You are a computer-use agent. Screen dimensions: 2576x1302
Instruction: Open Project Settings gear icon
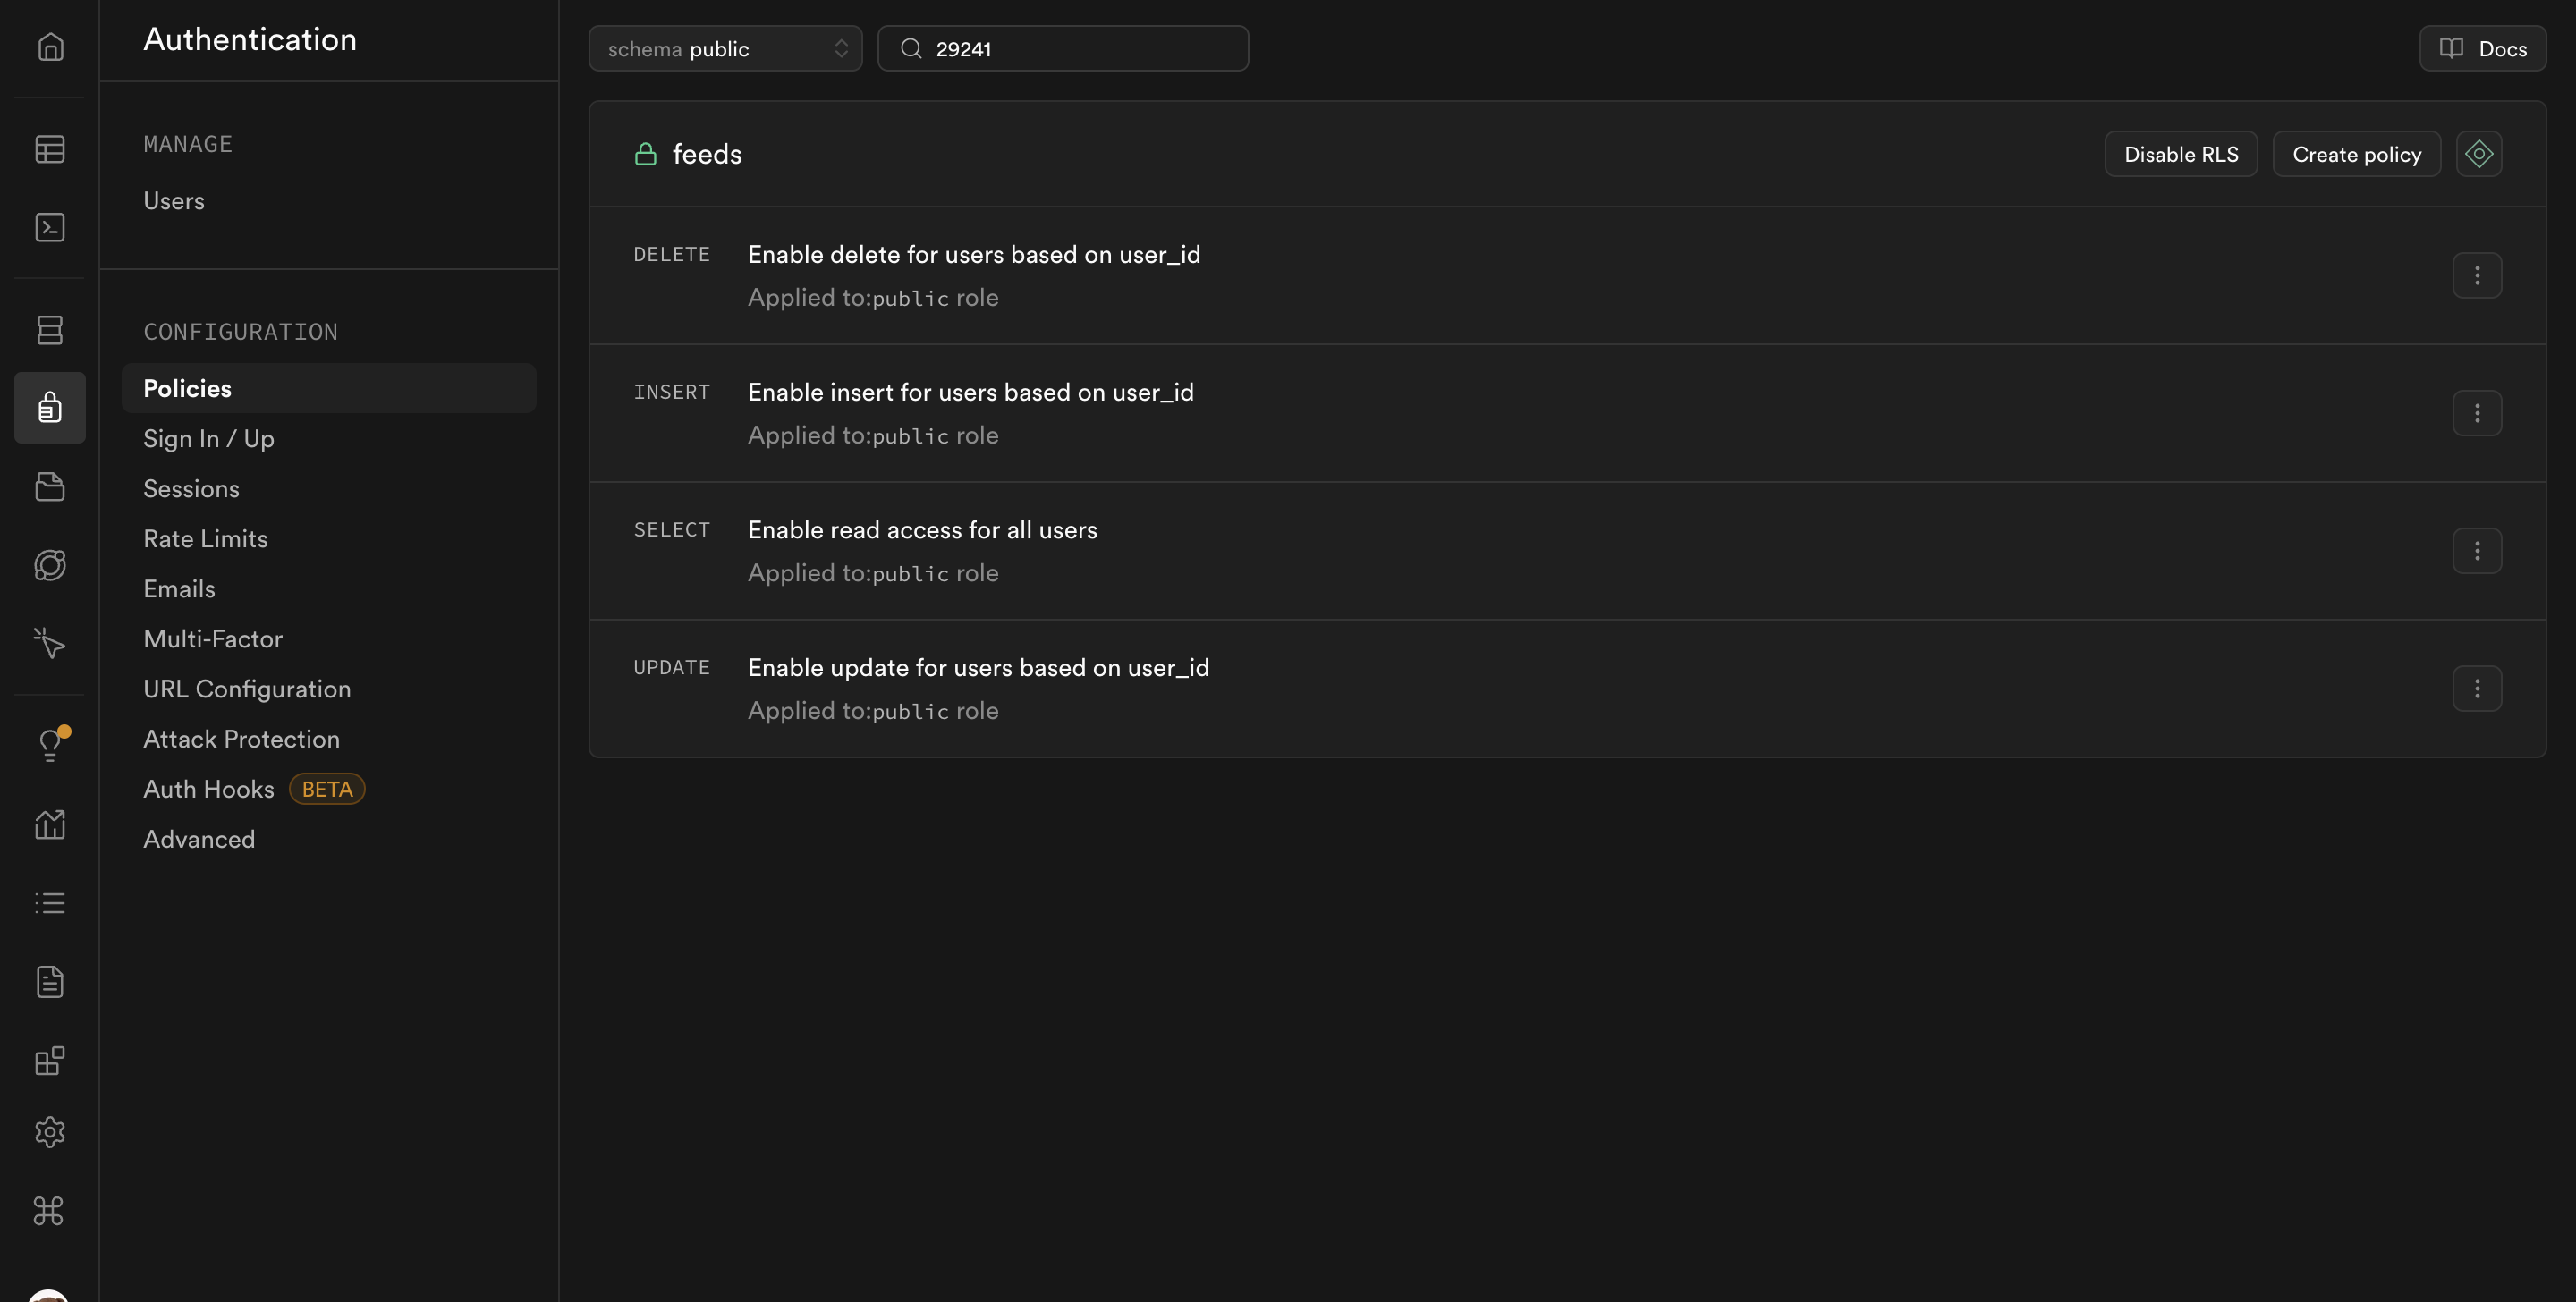click(x=50, y=1132)
